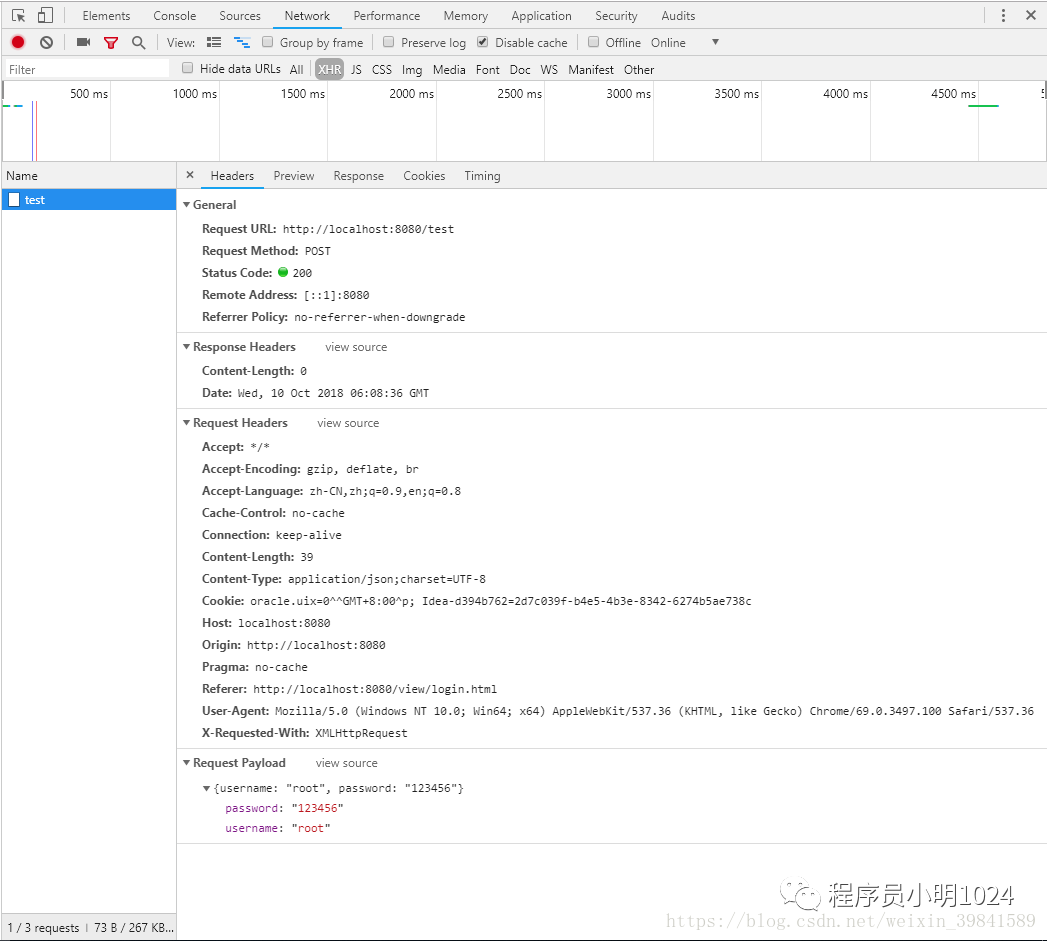Click view source for Request Payload
The width and height of the screenshot is (1047, 941).
pyautogui.click(x=347, y=763)
